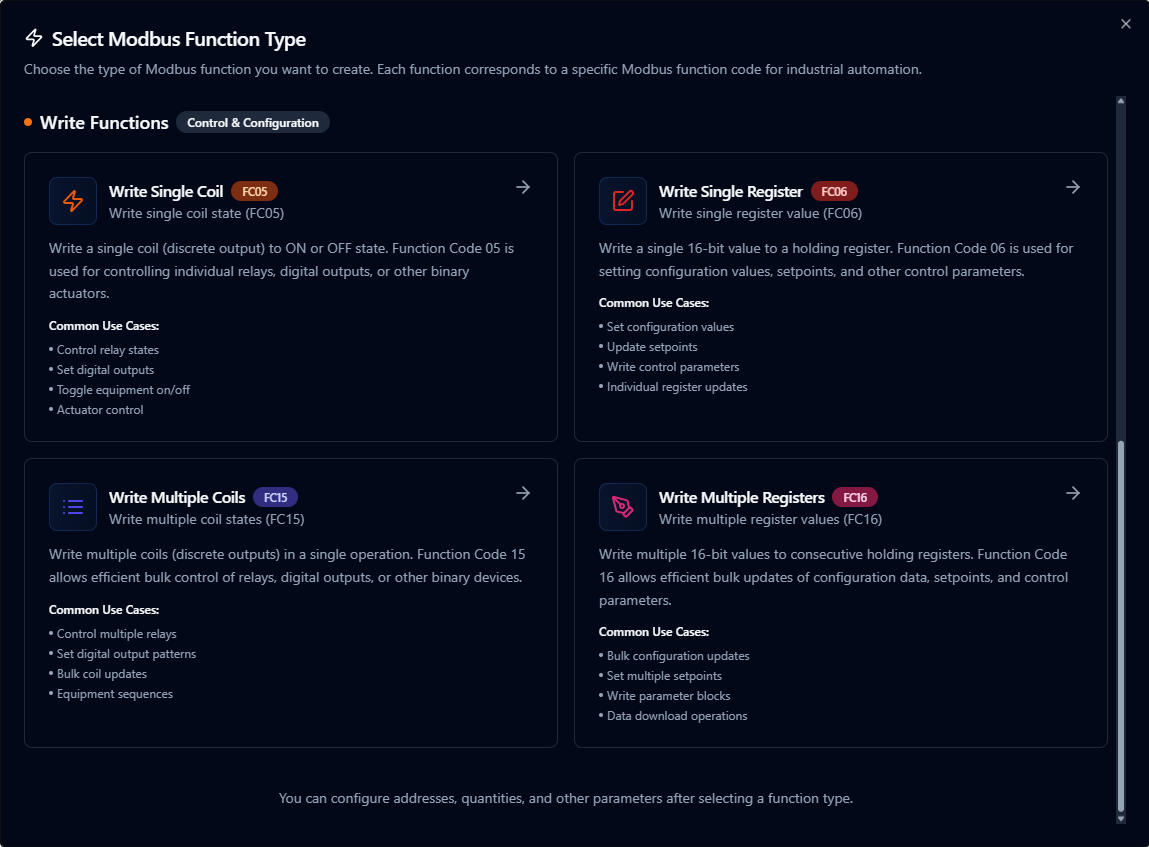Click the arrow on Write Single Coil card
Viewport: 1149px width, 847px height.
tap(522, 187)
